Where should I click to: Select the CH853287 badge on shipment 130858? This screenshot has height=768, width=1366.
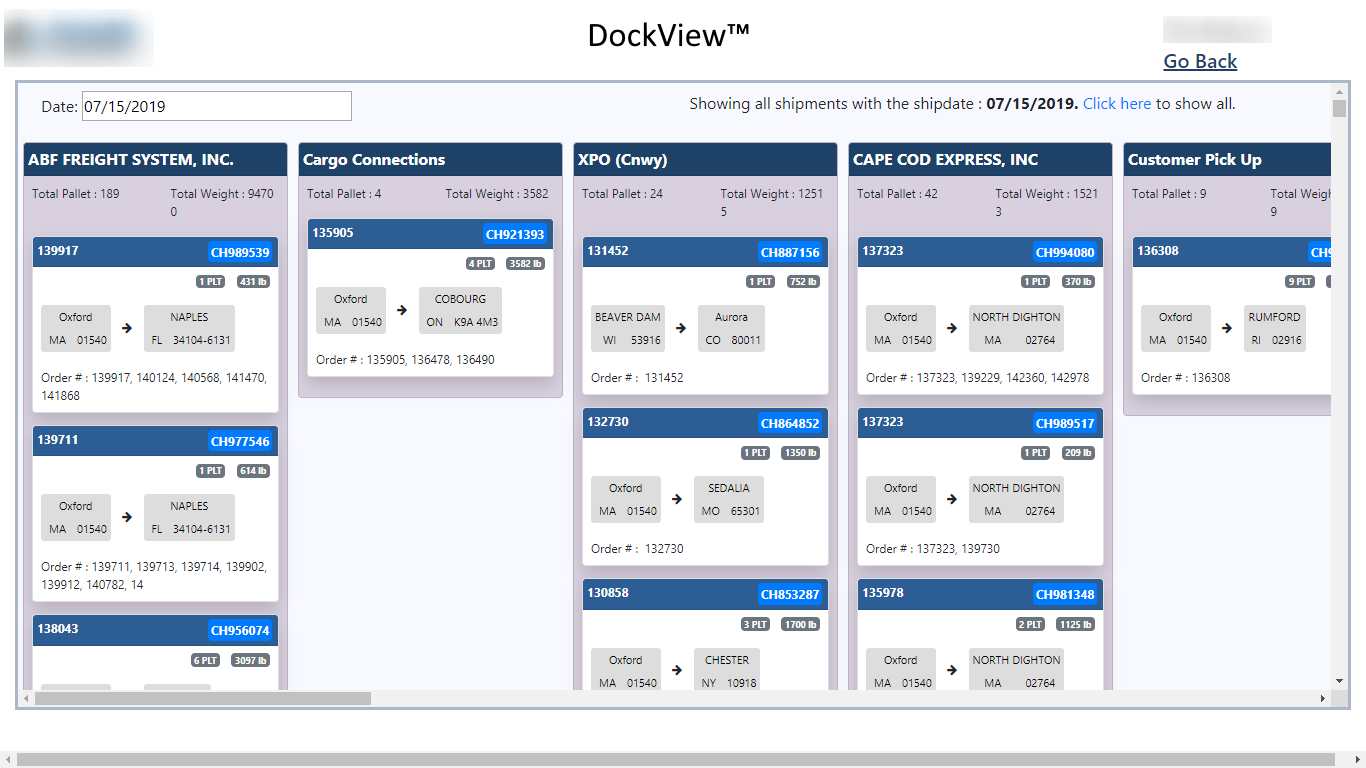[791, 593]
